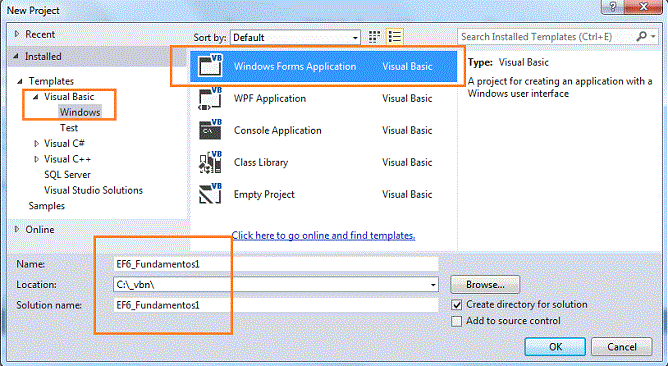The height and width of the screenshot is (366, 668).
Task: Click the Console Application template icon
Action: pyautogui.click(x=210, y=130)
